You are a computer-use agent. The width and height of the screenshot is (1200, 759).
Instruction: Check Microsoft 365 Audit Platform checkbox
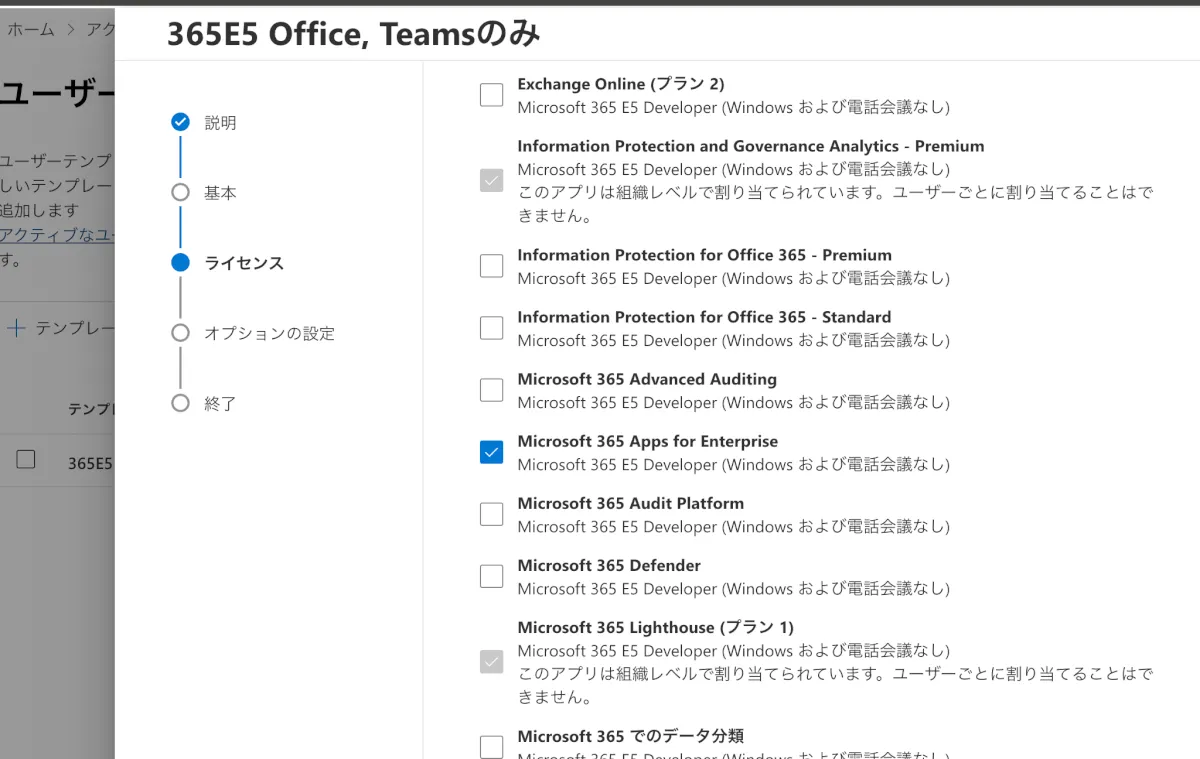tap(491, 514)
